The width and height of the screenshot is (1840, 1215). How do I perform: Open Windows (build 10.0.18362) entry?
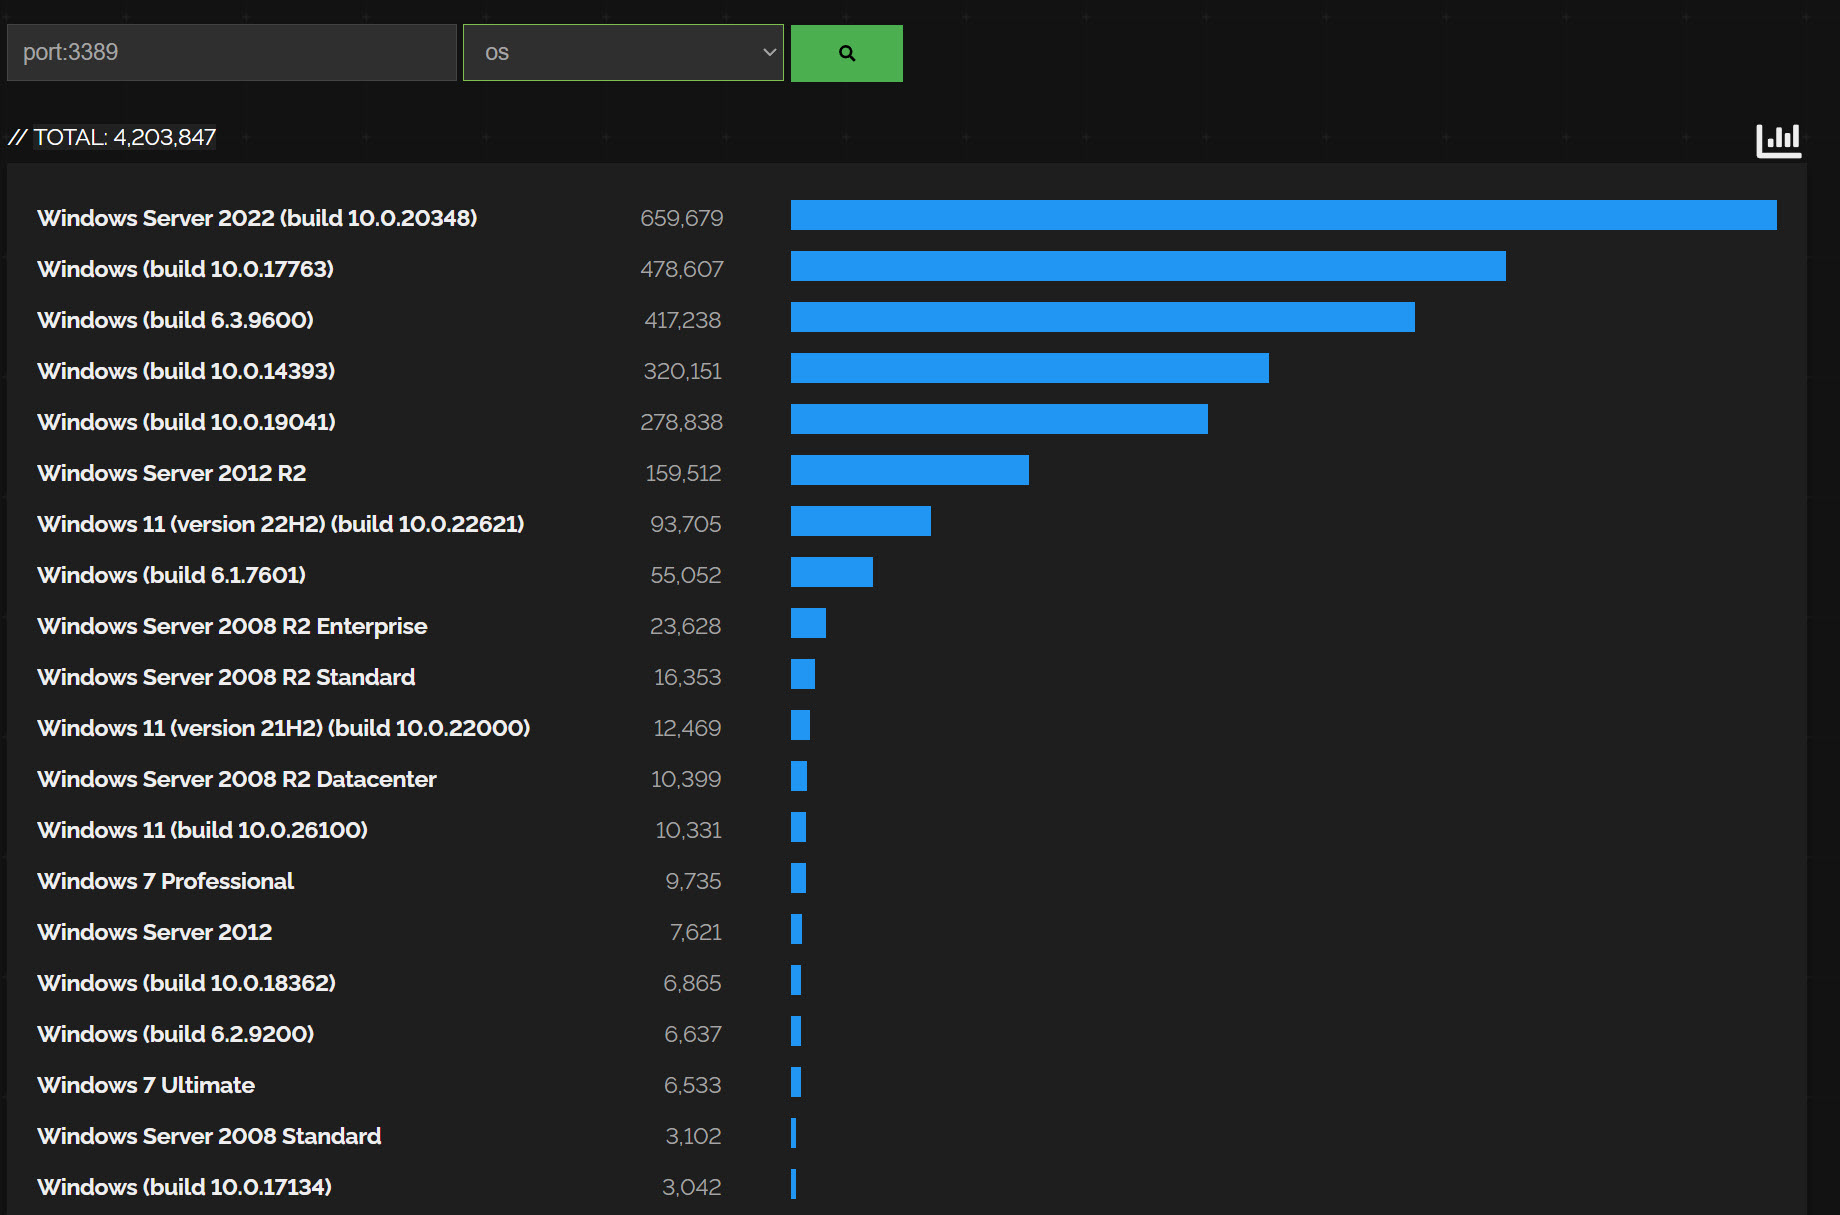pyautogui.click(x=186, y=983)
